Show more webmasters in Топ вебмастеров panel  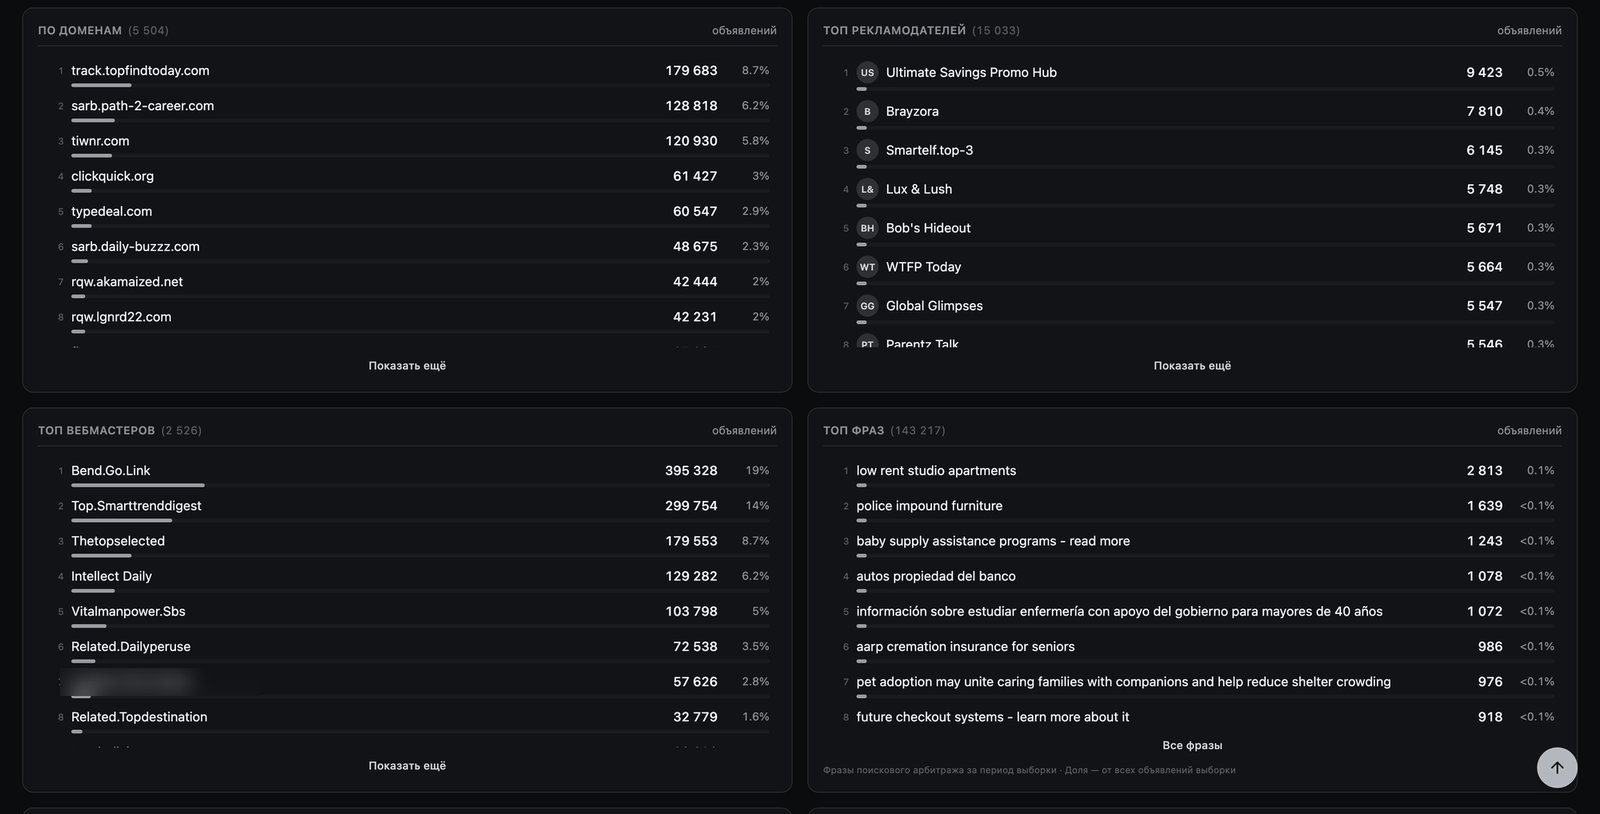click(407, 766)
